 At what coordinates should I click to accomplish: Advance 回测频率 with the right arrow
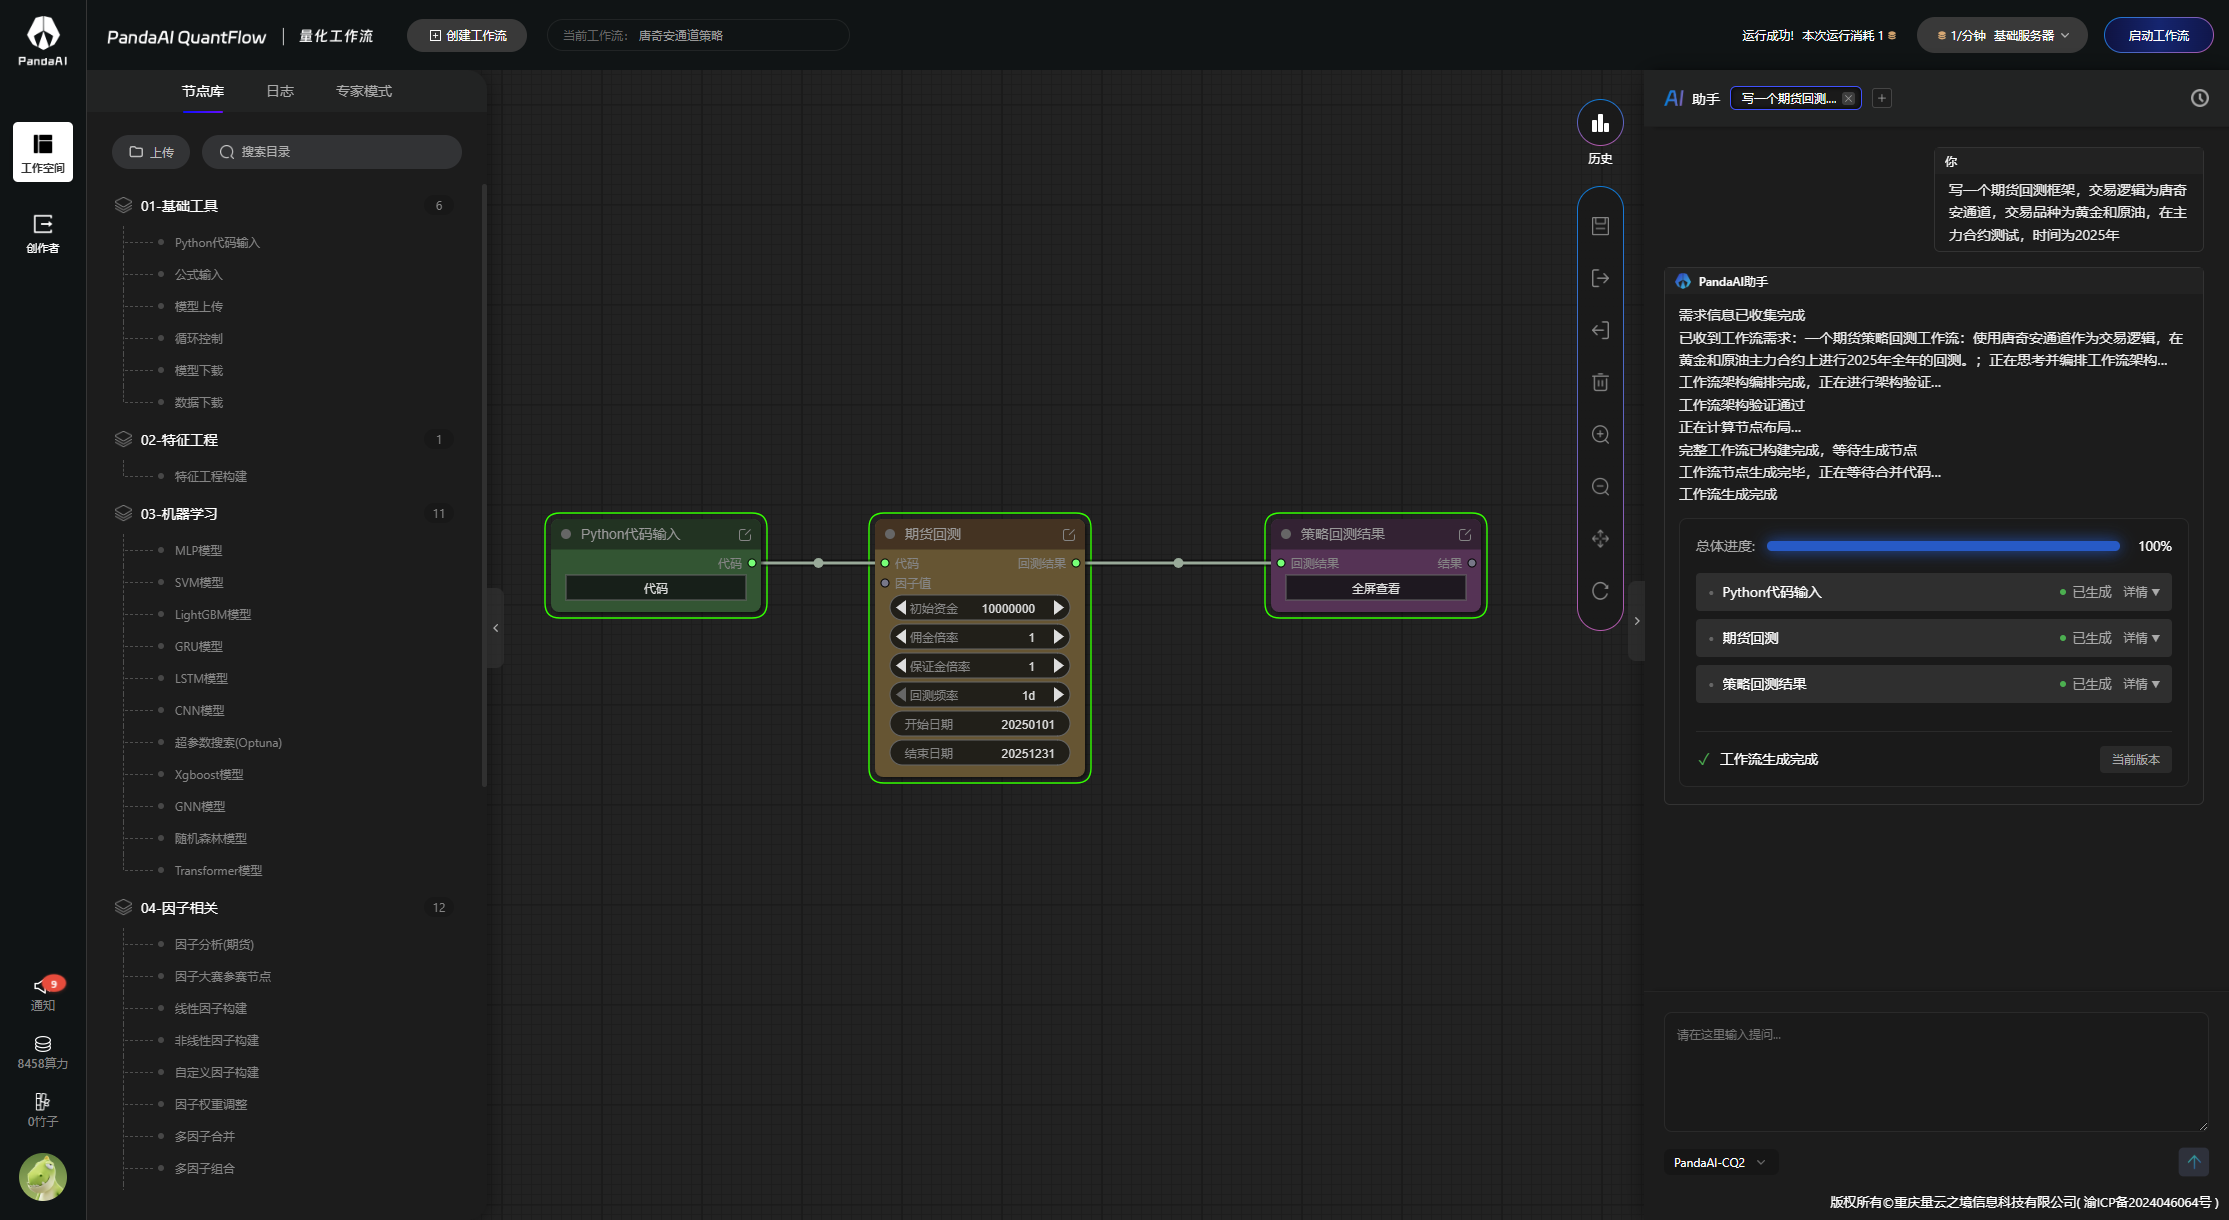click(x=1058, y=695)
